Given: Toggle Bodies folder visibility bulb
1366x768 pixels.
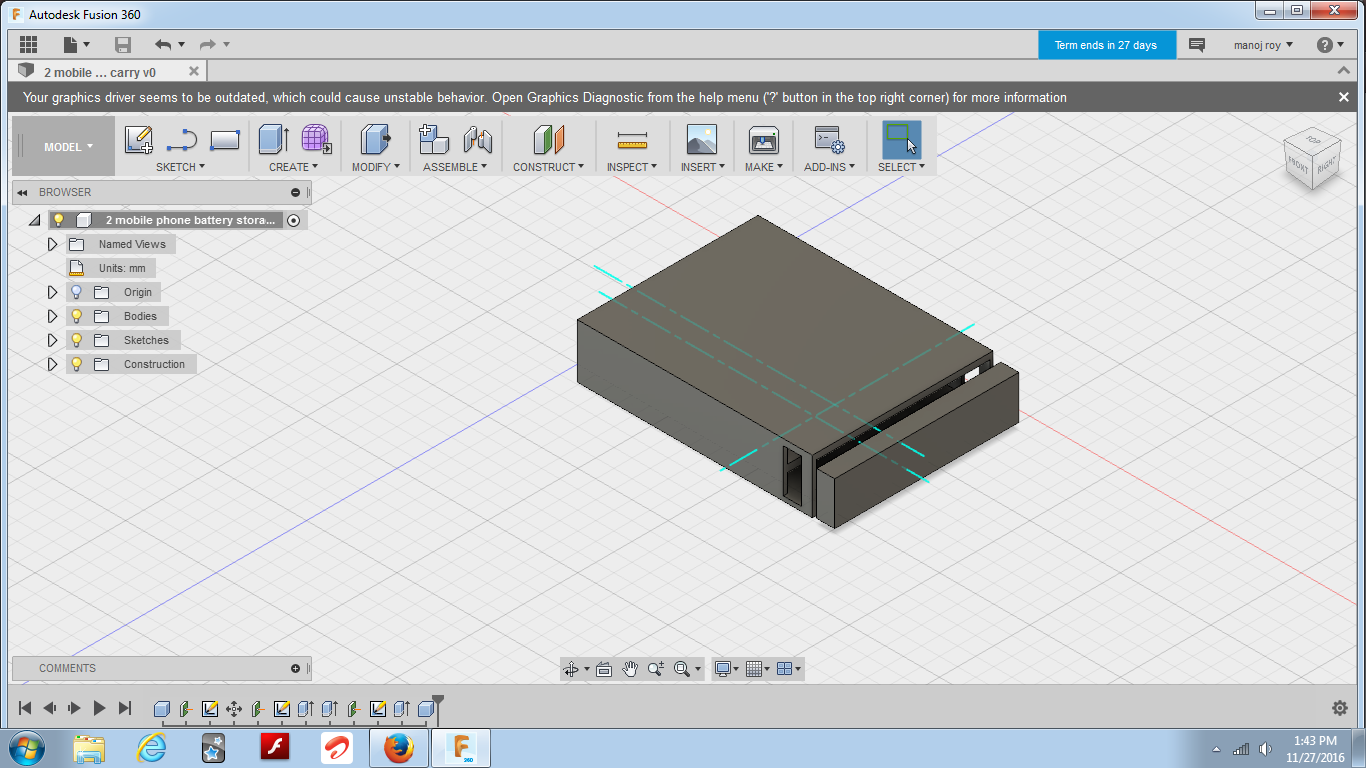Looking at the screenshot, I should coord(76,316).
